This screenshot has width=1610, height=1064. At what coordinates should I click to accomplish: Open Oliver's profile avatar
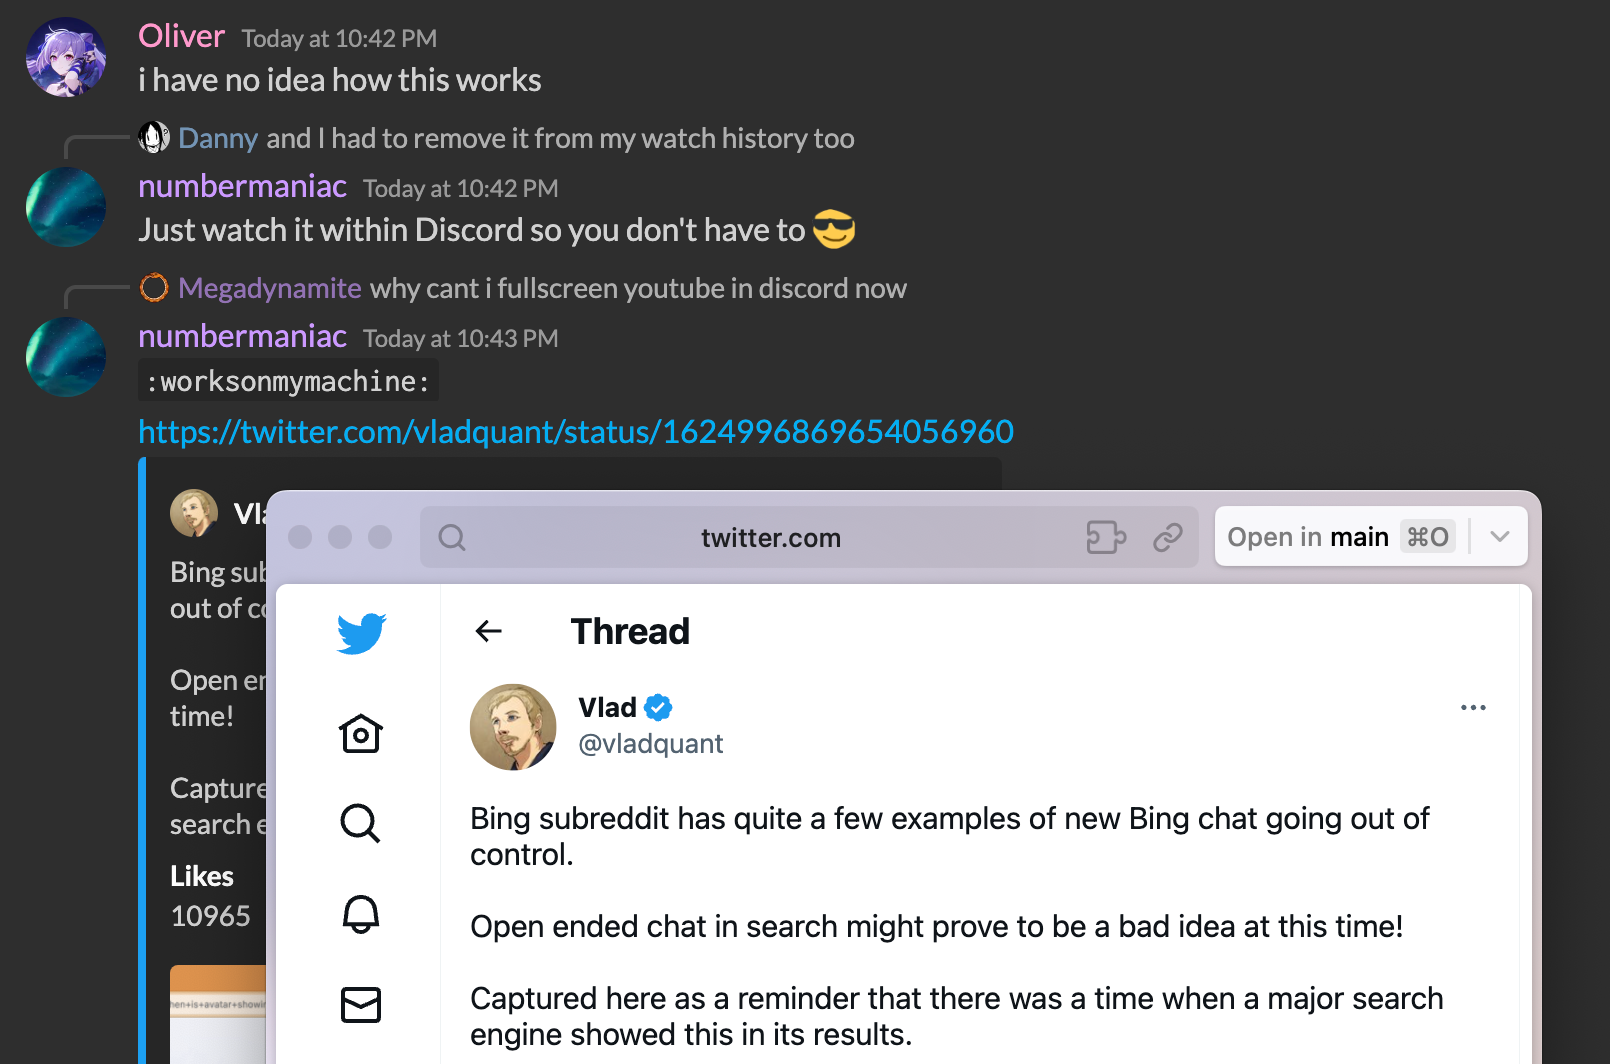[66, 57]
